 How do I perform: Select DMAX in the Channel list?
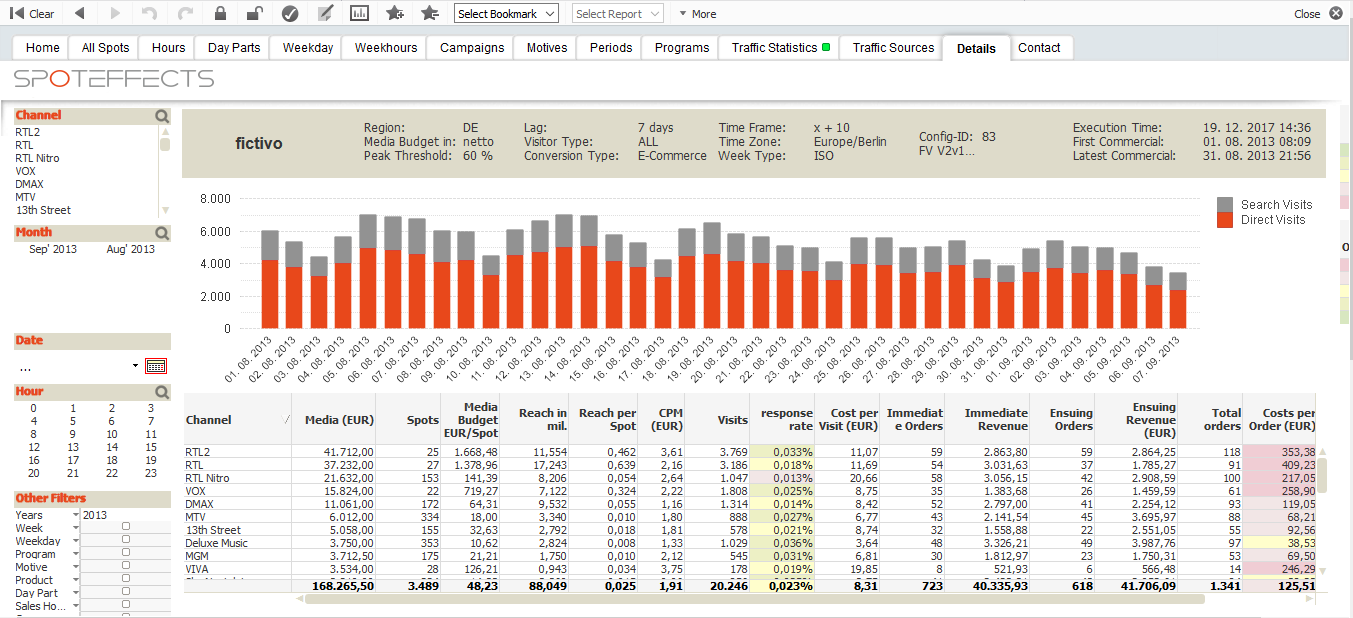point(29,184)
